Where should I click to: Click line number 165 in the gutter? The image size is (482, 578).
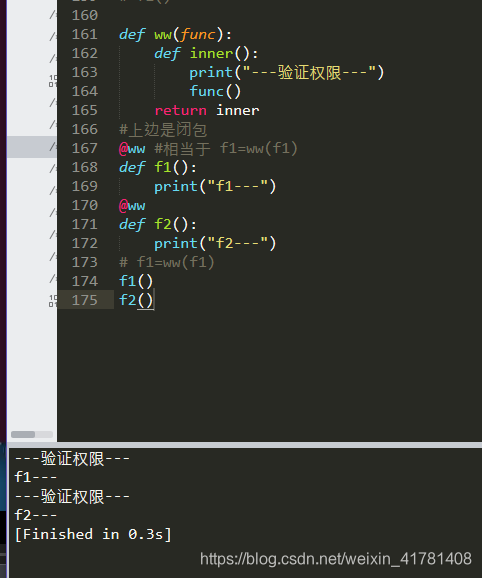click(85, 111)
